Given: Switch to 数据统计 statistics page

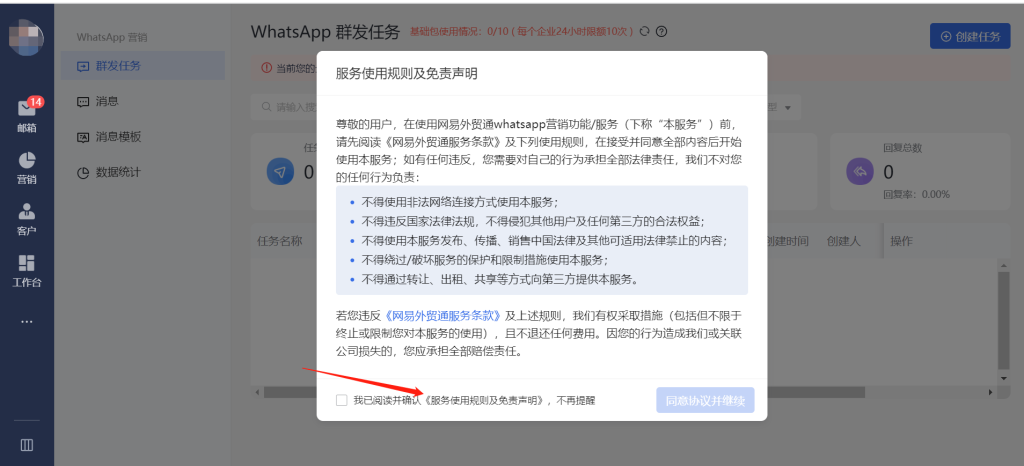Looking at the screenshot, I should [x=118, y=172].
